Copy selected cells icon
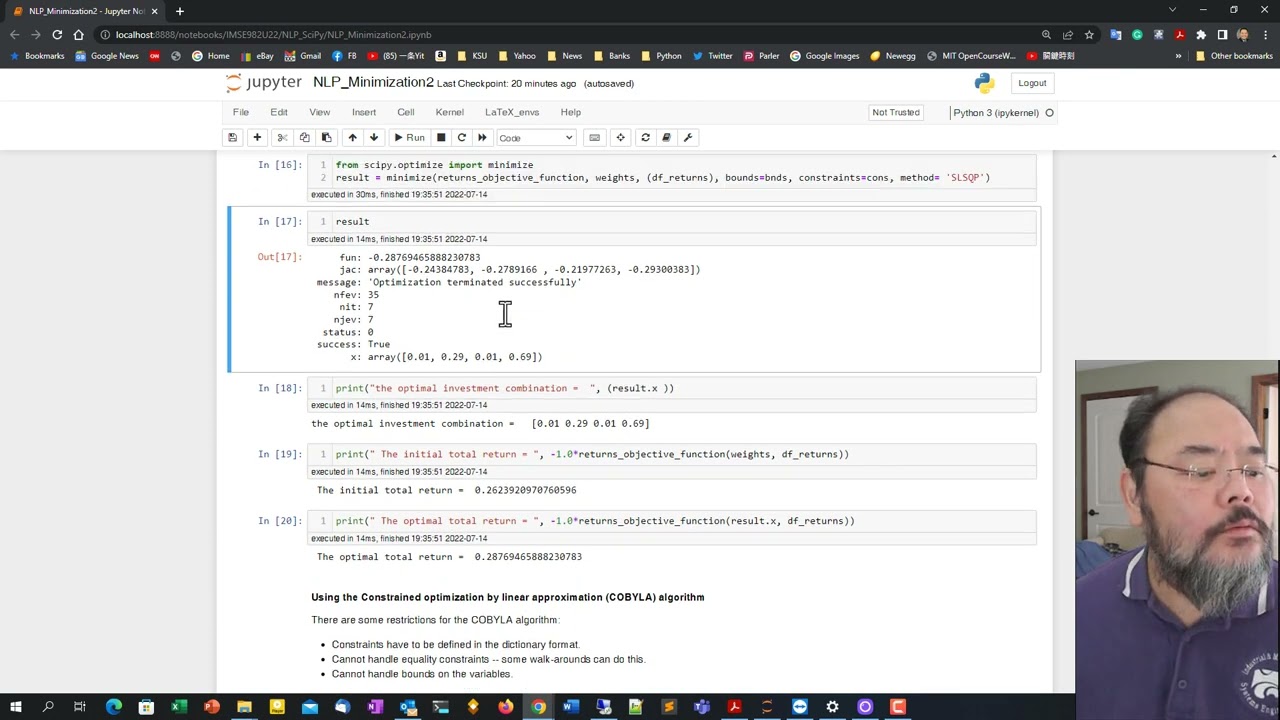Screen dimensions: 1280x720 coord(304,138)
